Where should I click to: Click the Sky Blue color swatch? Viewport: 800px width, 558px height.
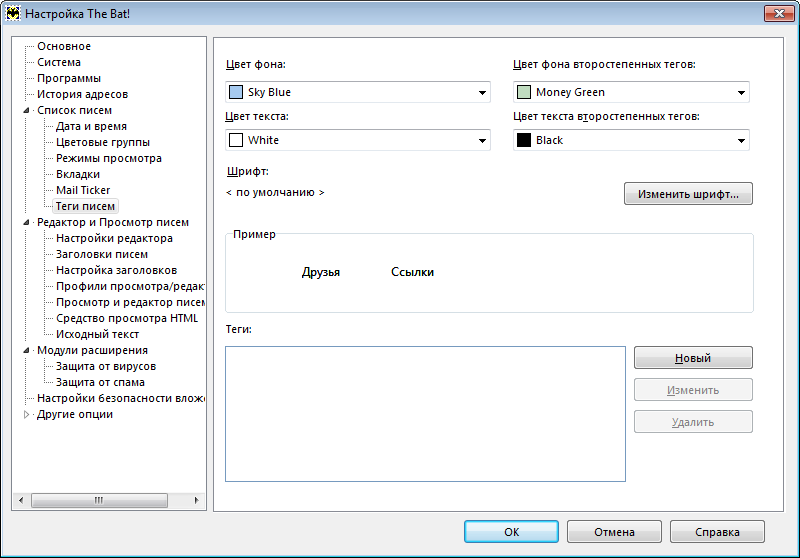point(236,92)
